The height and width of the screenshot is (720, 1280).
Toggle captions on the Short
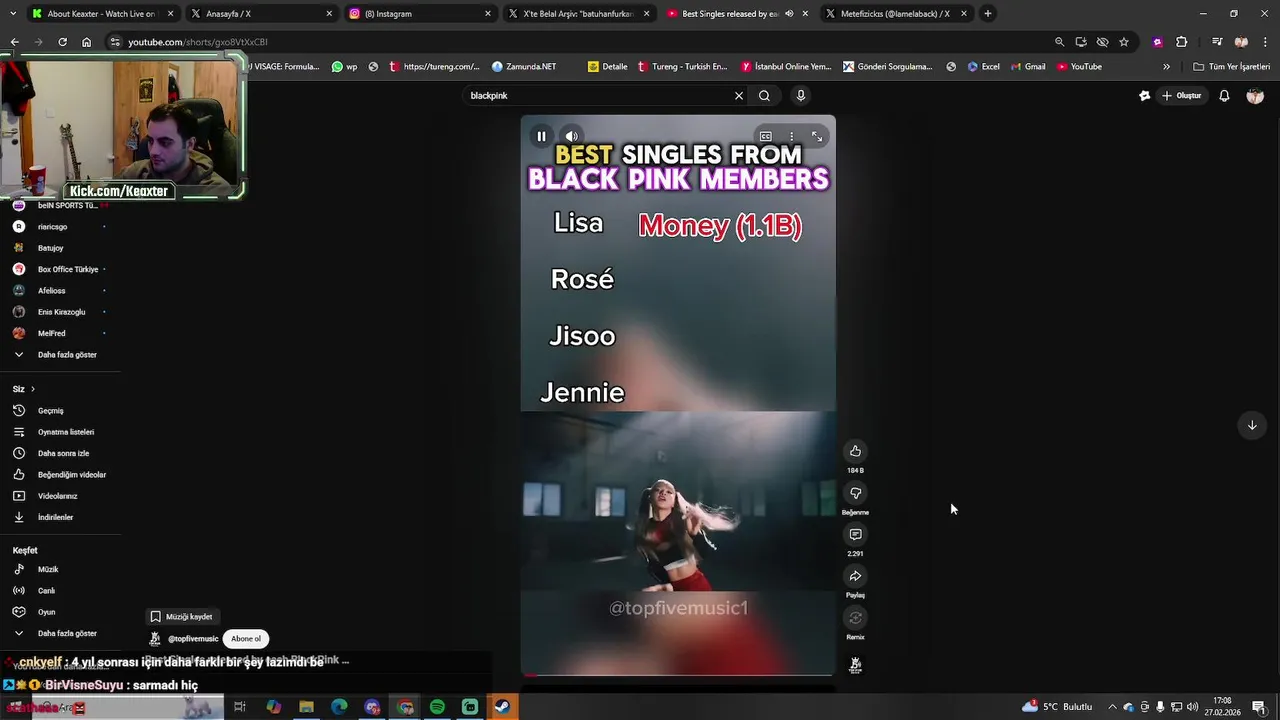coord(766,136)
